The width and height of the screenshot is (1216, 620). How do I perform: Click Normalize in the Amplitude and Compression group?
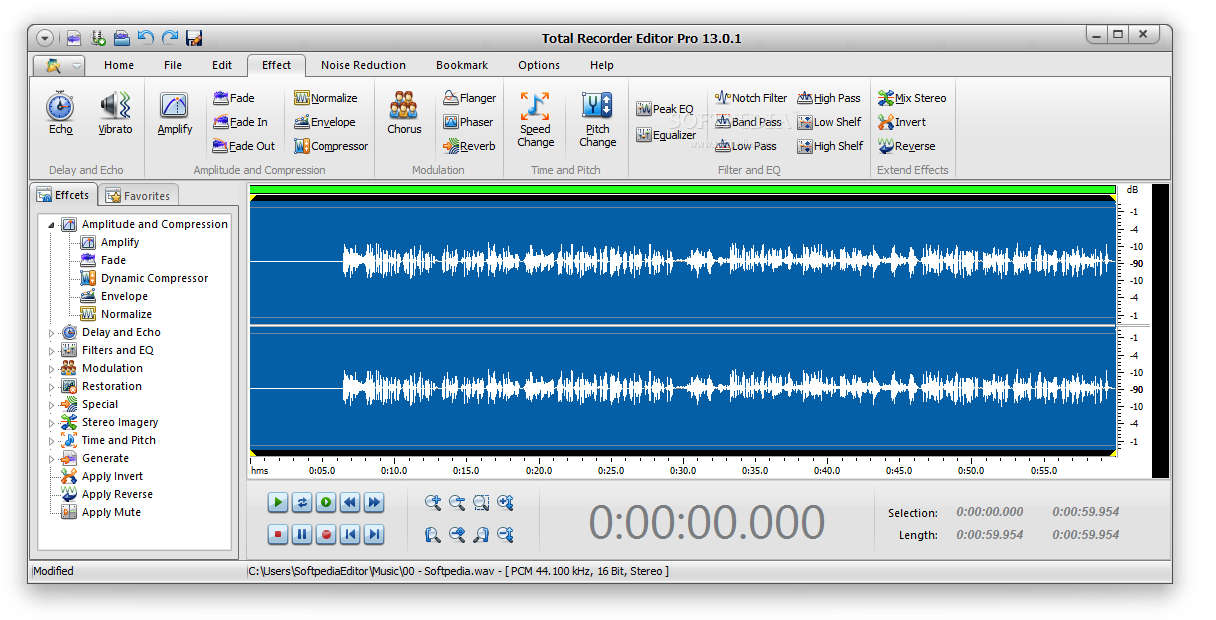pyautogui.click(x=325, y=98)
